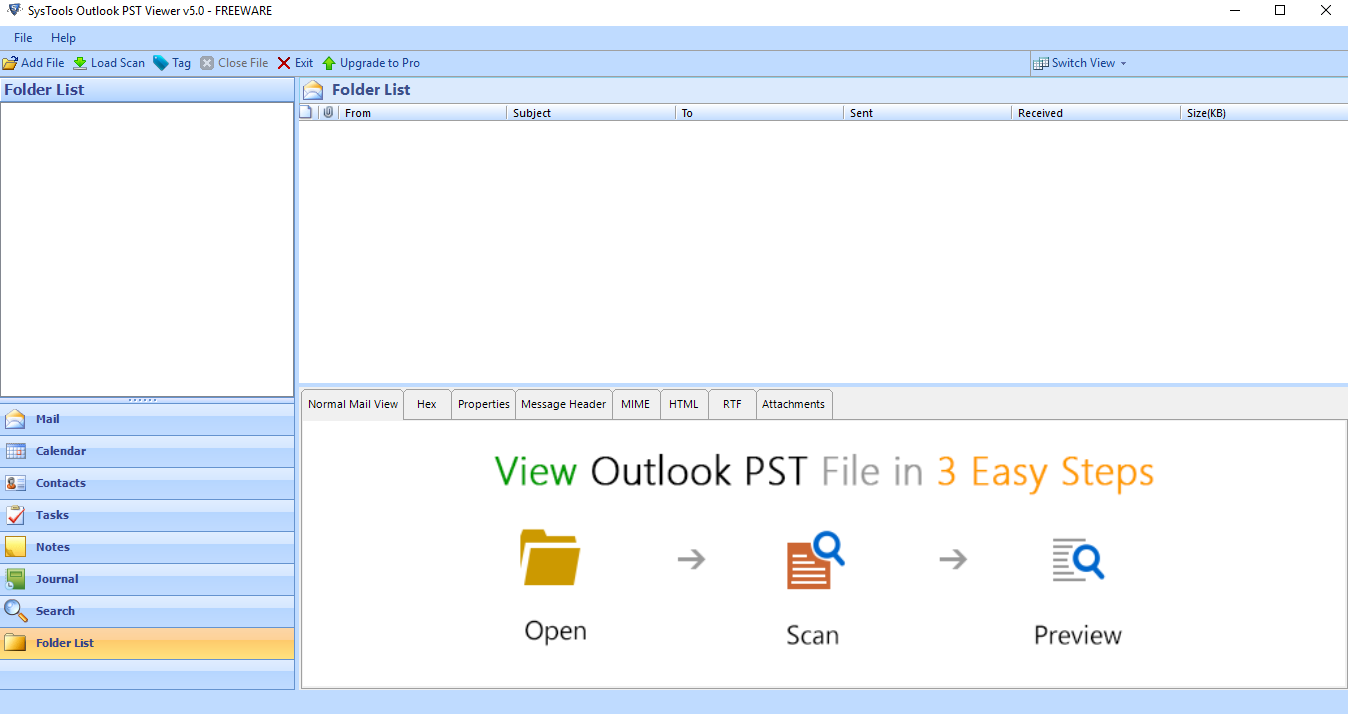The image size is (1348, 714).
Task: Click the green Journal icon in sidebar
Action: 15,579
